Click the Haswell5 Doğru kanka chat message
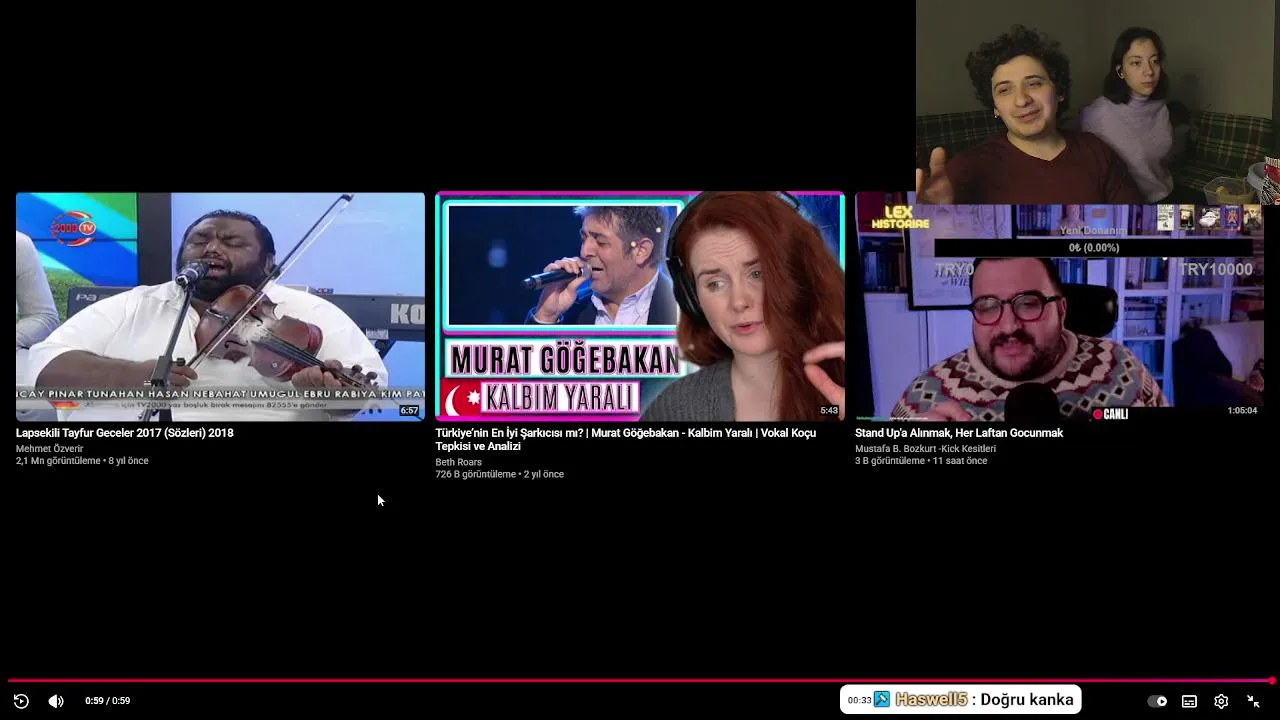The height and width of the screenshot is (720, 1280). 960,700
